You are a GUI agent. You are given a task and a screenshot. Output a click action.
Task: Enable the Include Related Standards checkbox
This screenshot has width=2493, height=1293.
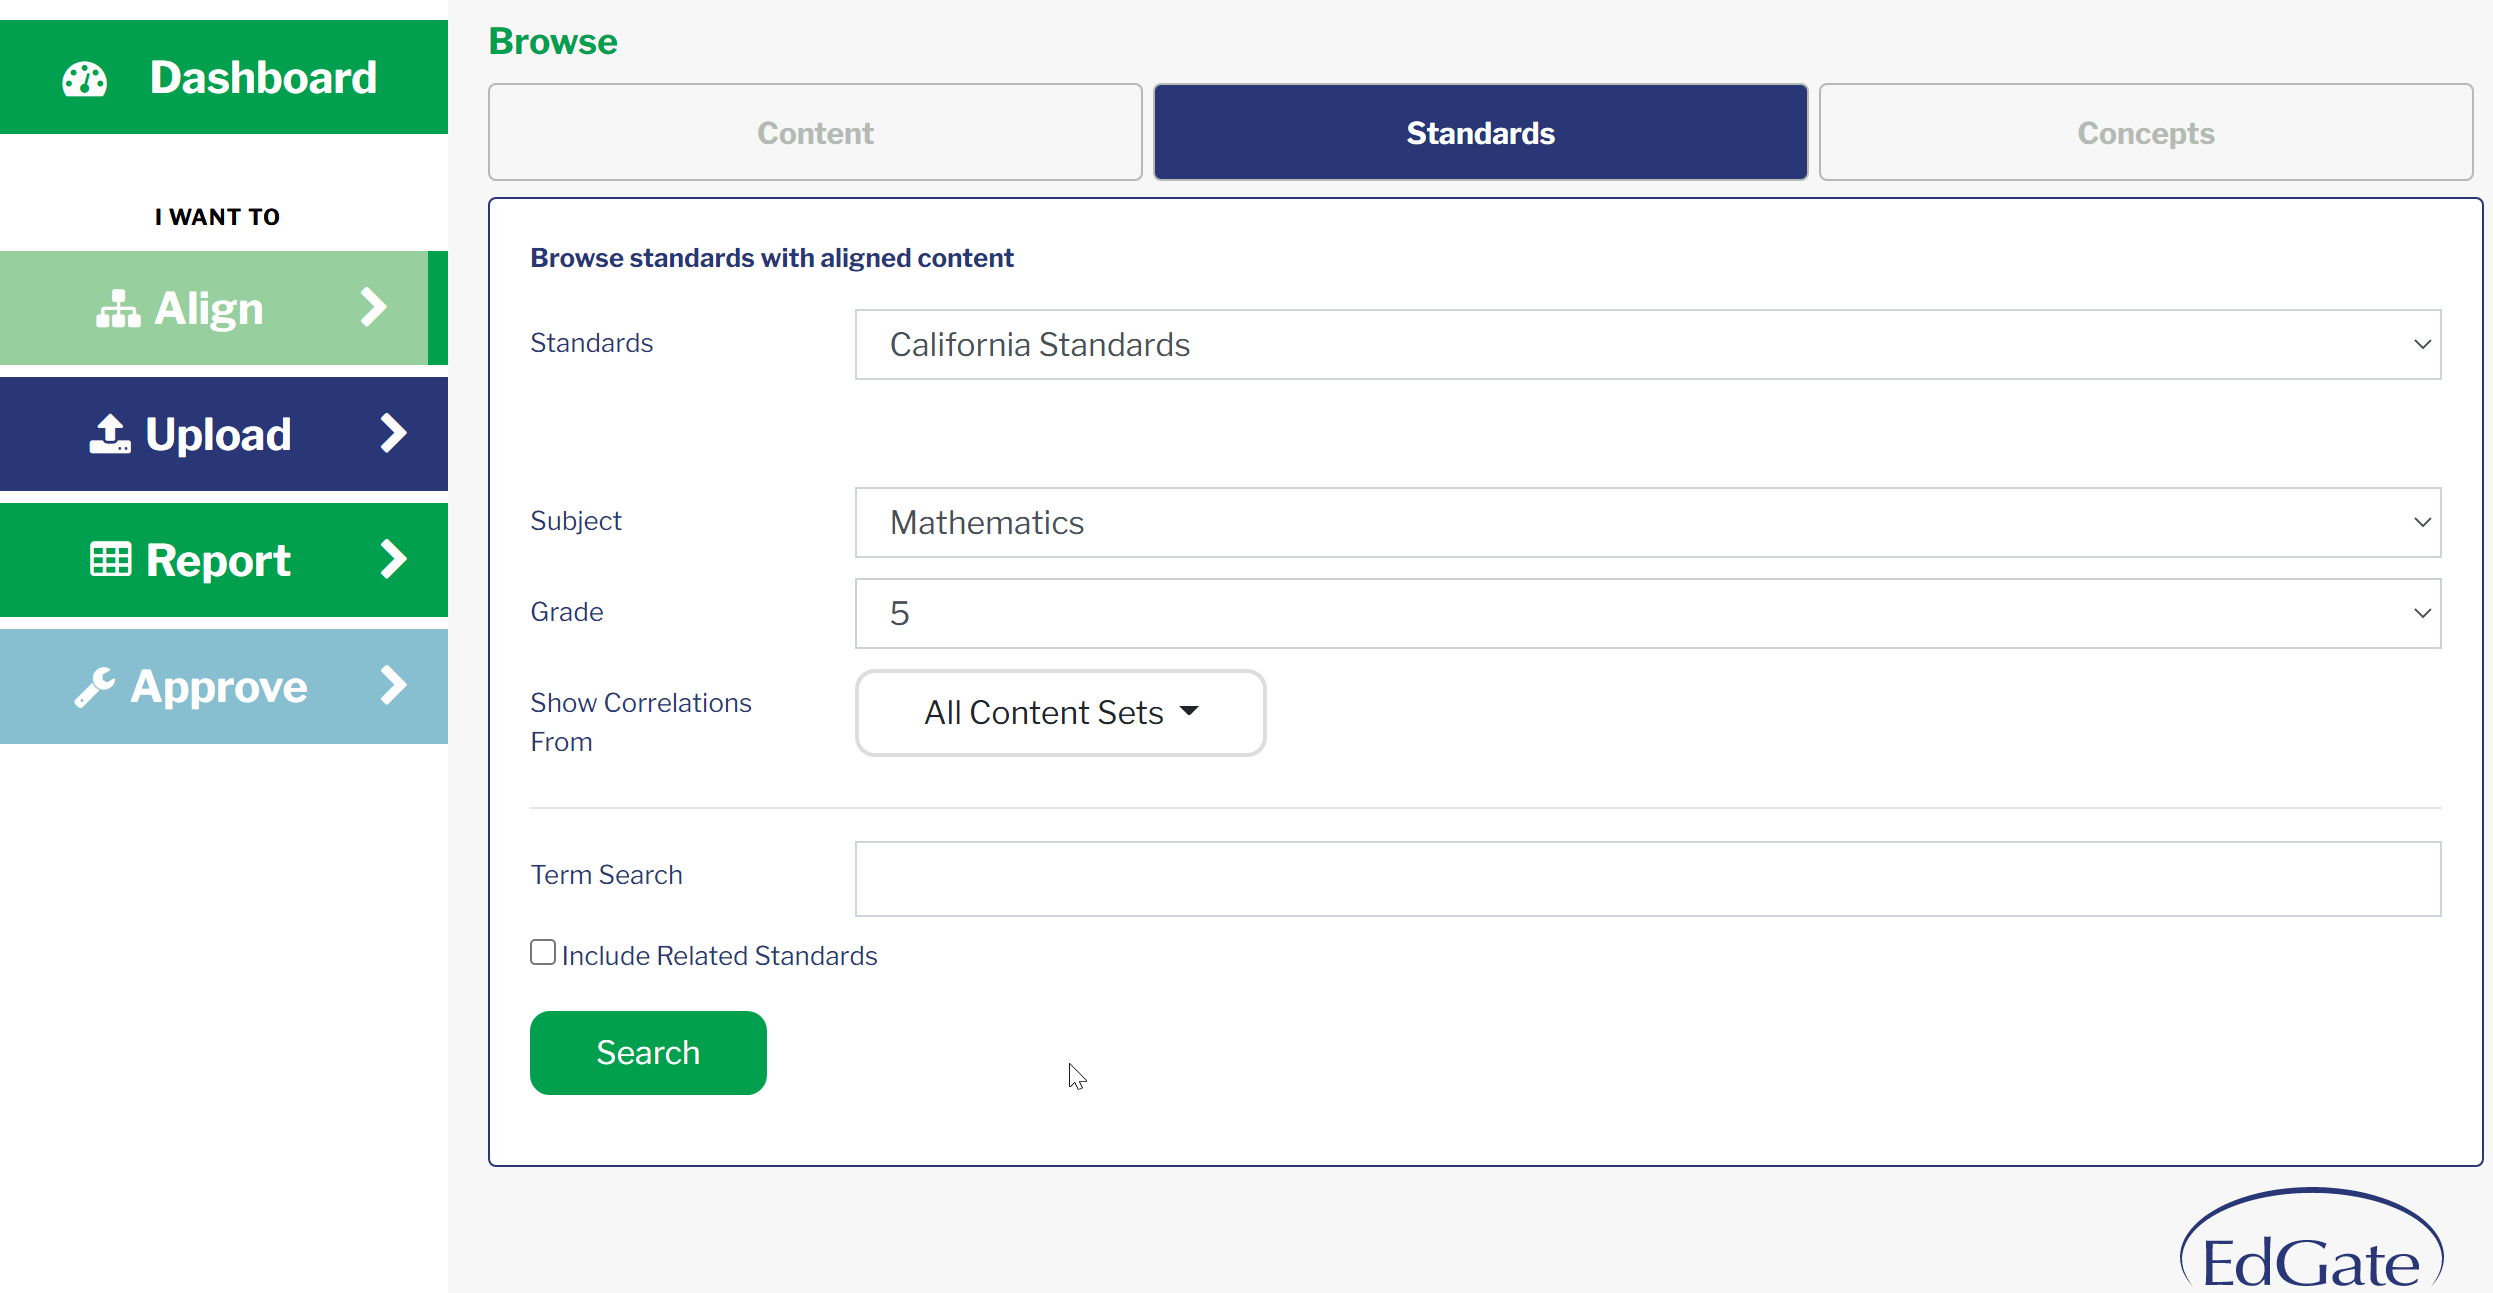[543, 952]
